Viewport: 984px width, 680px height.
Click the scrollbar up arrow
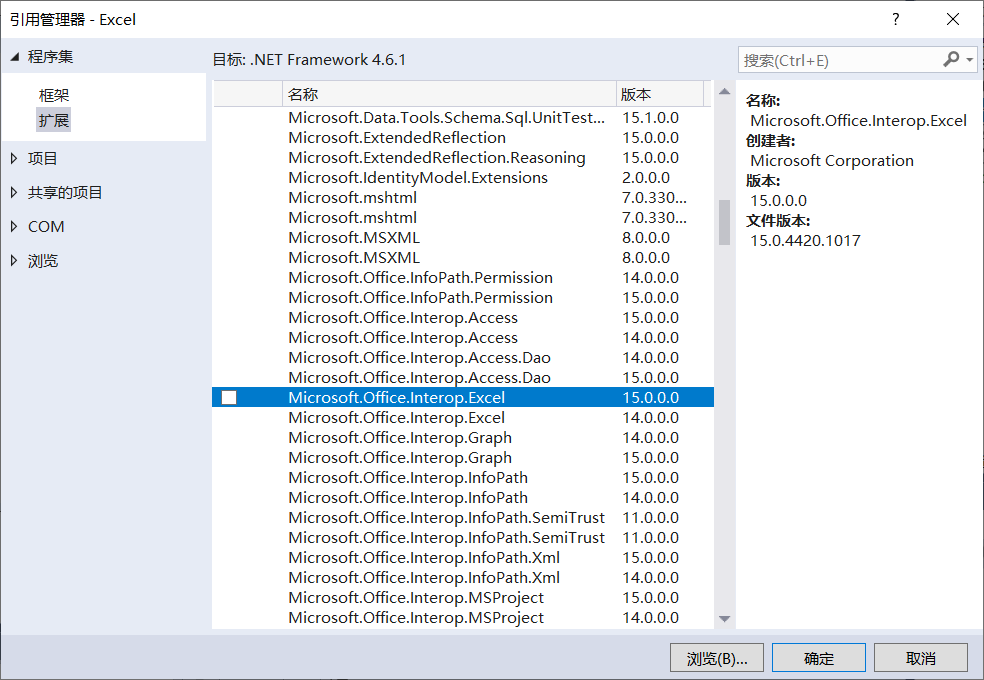coord(724,92)
